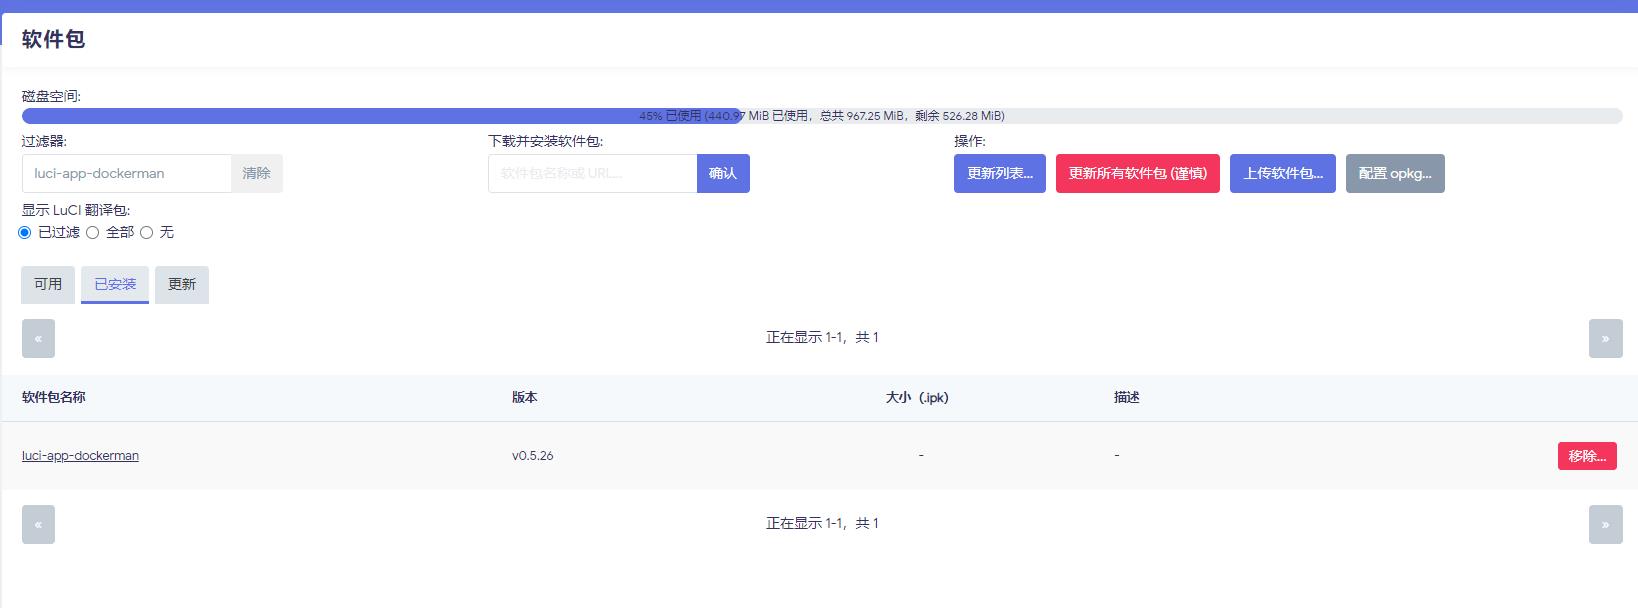Click the 更新列表... button
Screen dimensions: 1638x608
1000,173
